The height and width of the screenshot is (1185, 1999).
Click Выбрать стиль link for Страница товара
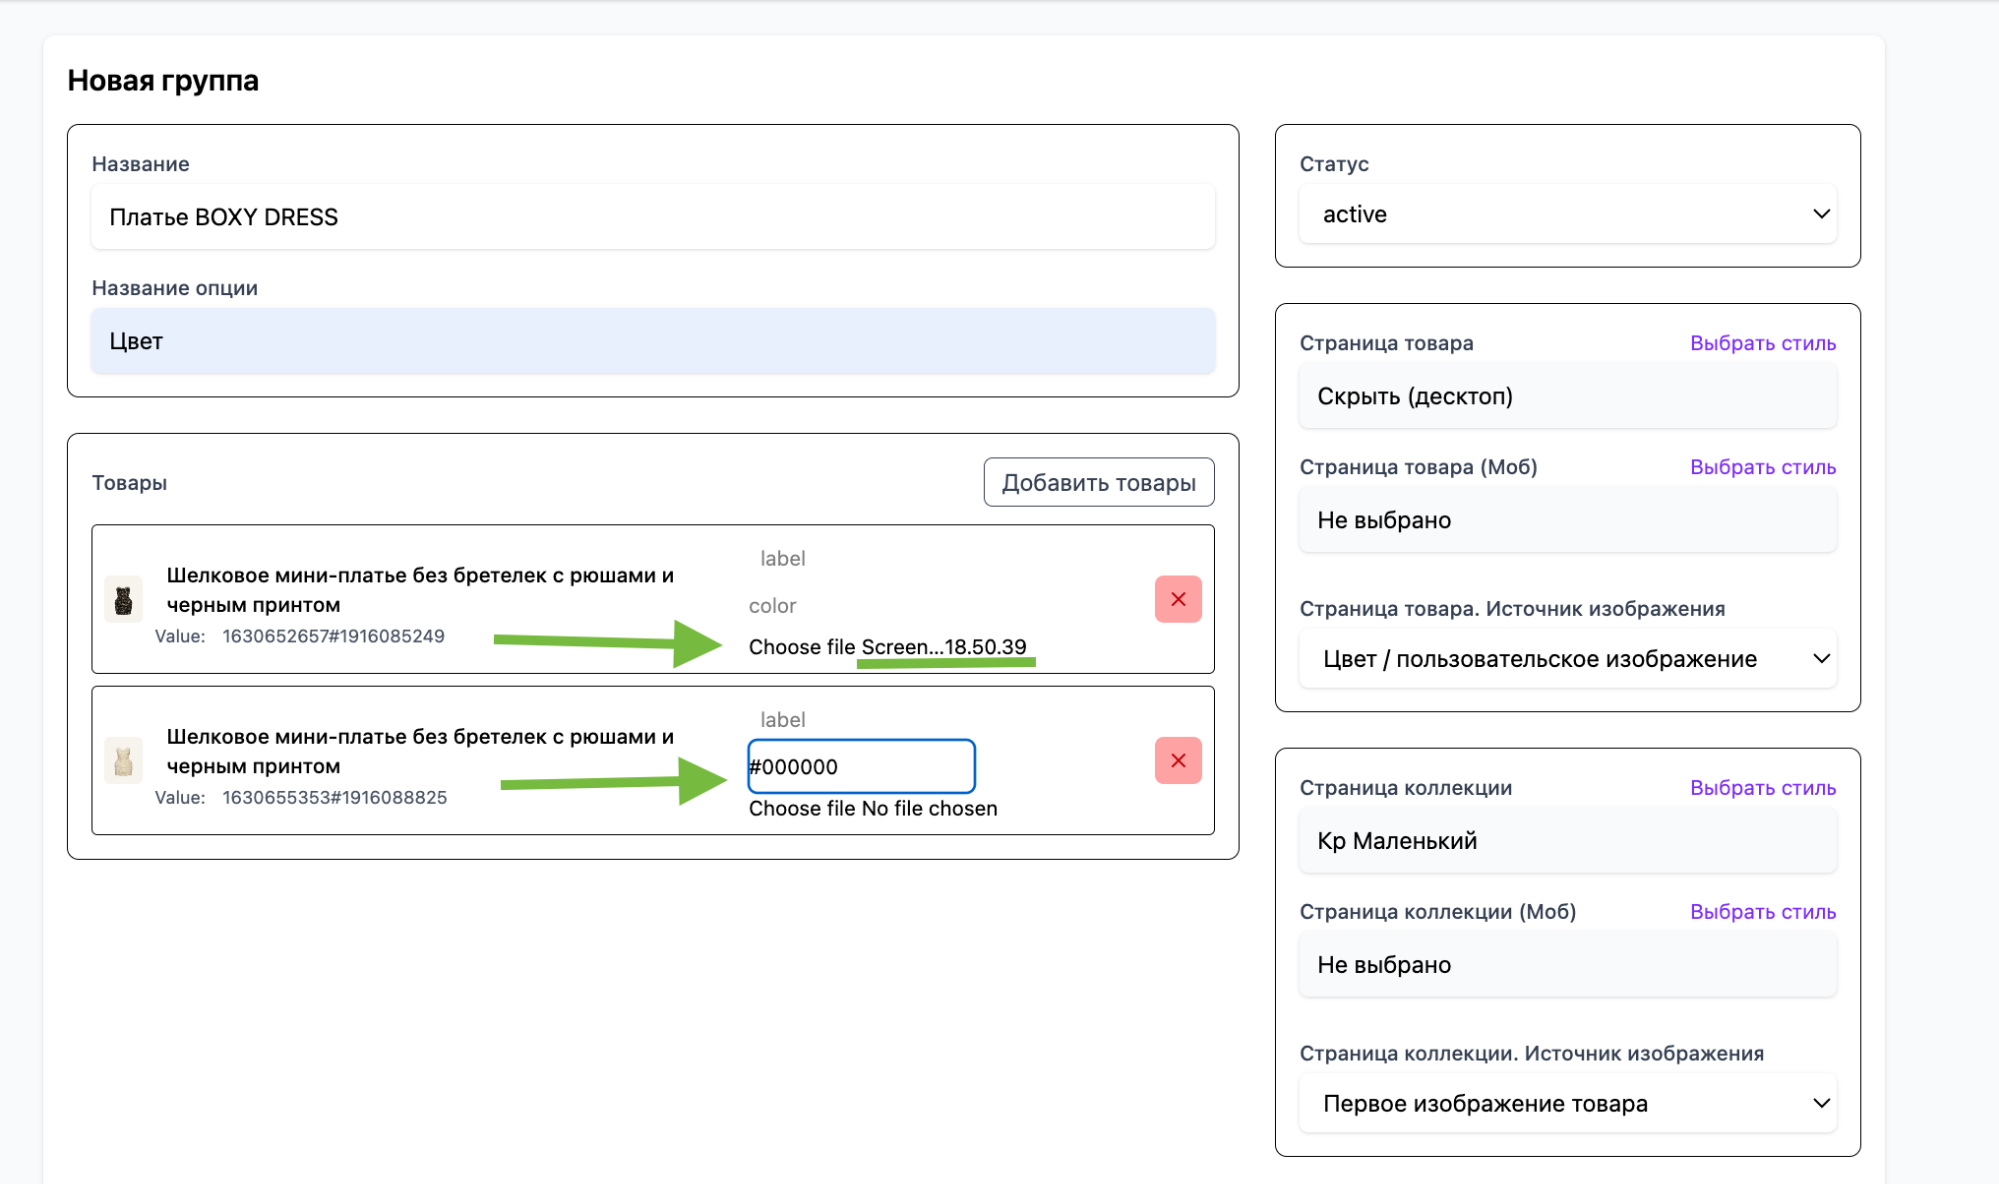(x=1762, y=343)
